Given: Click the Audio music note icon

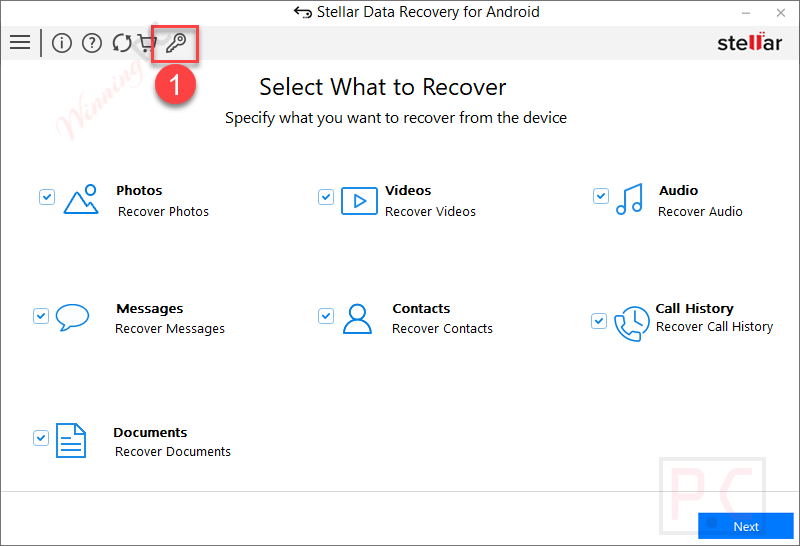Looking at the screenshot, I should click(x=629, y=199).
